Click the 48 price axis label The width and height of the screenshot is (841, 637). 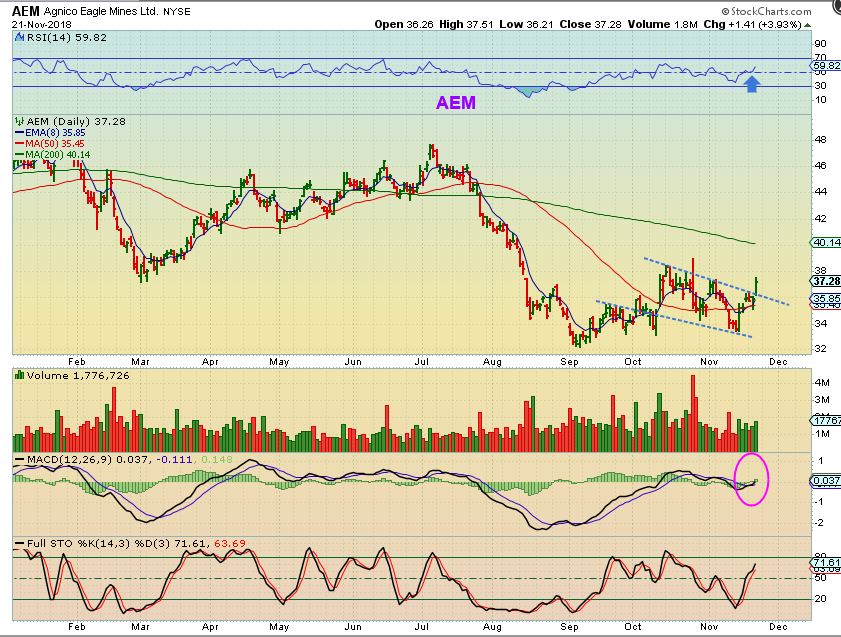tap(820, 139)
